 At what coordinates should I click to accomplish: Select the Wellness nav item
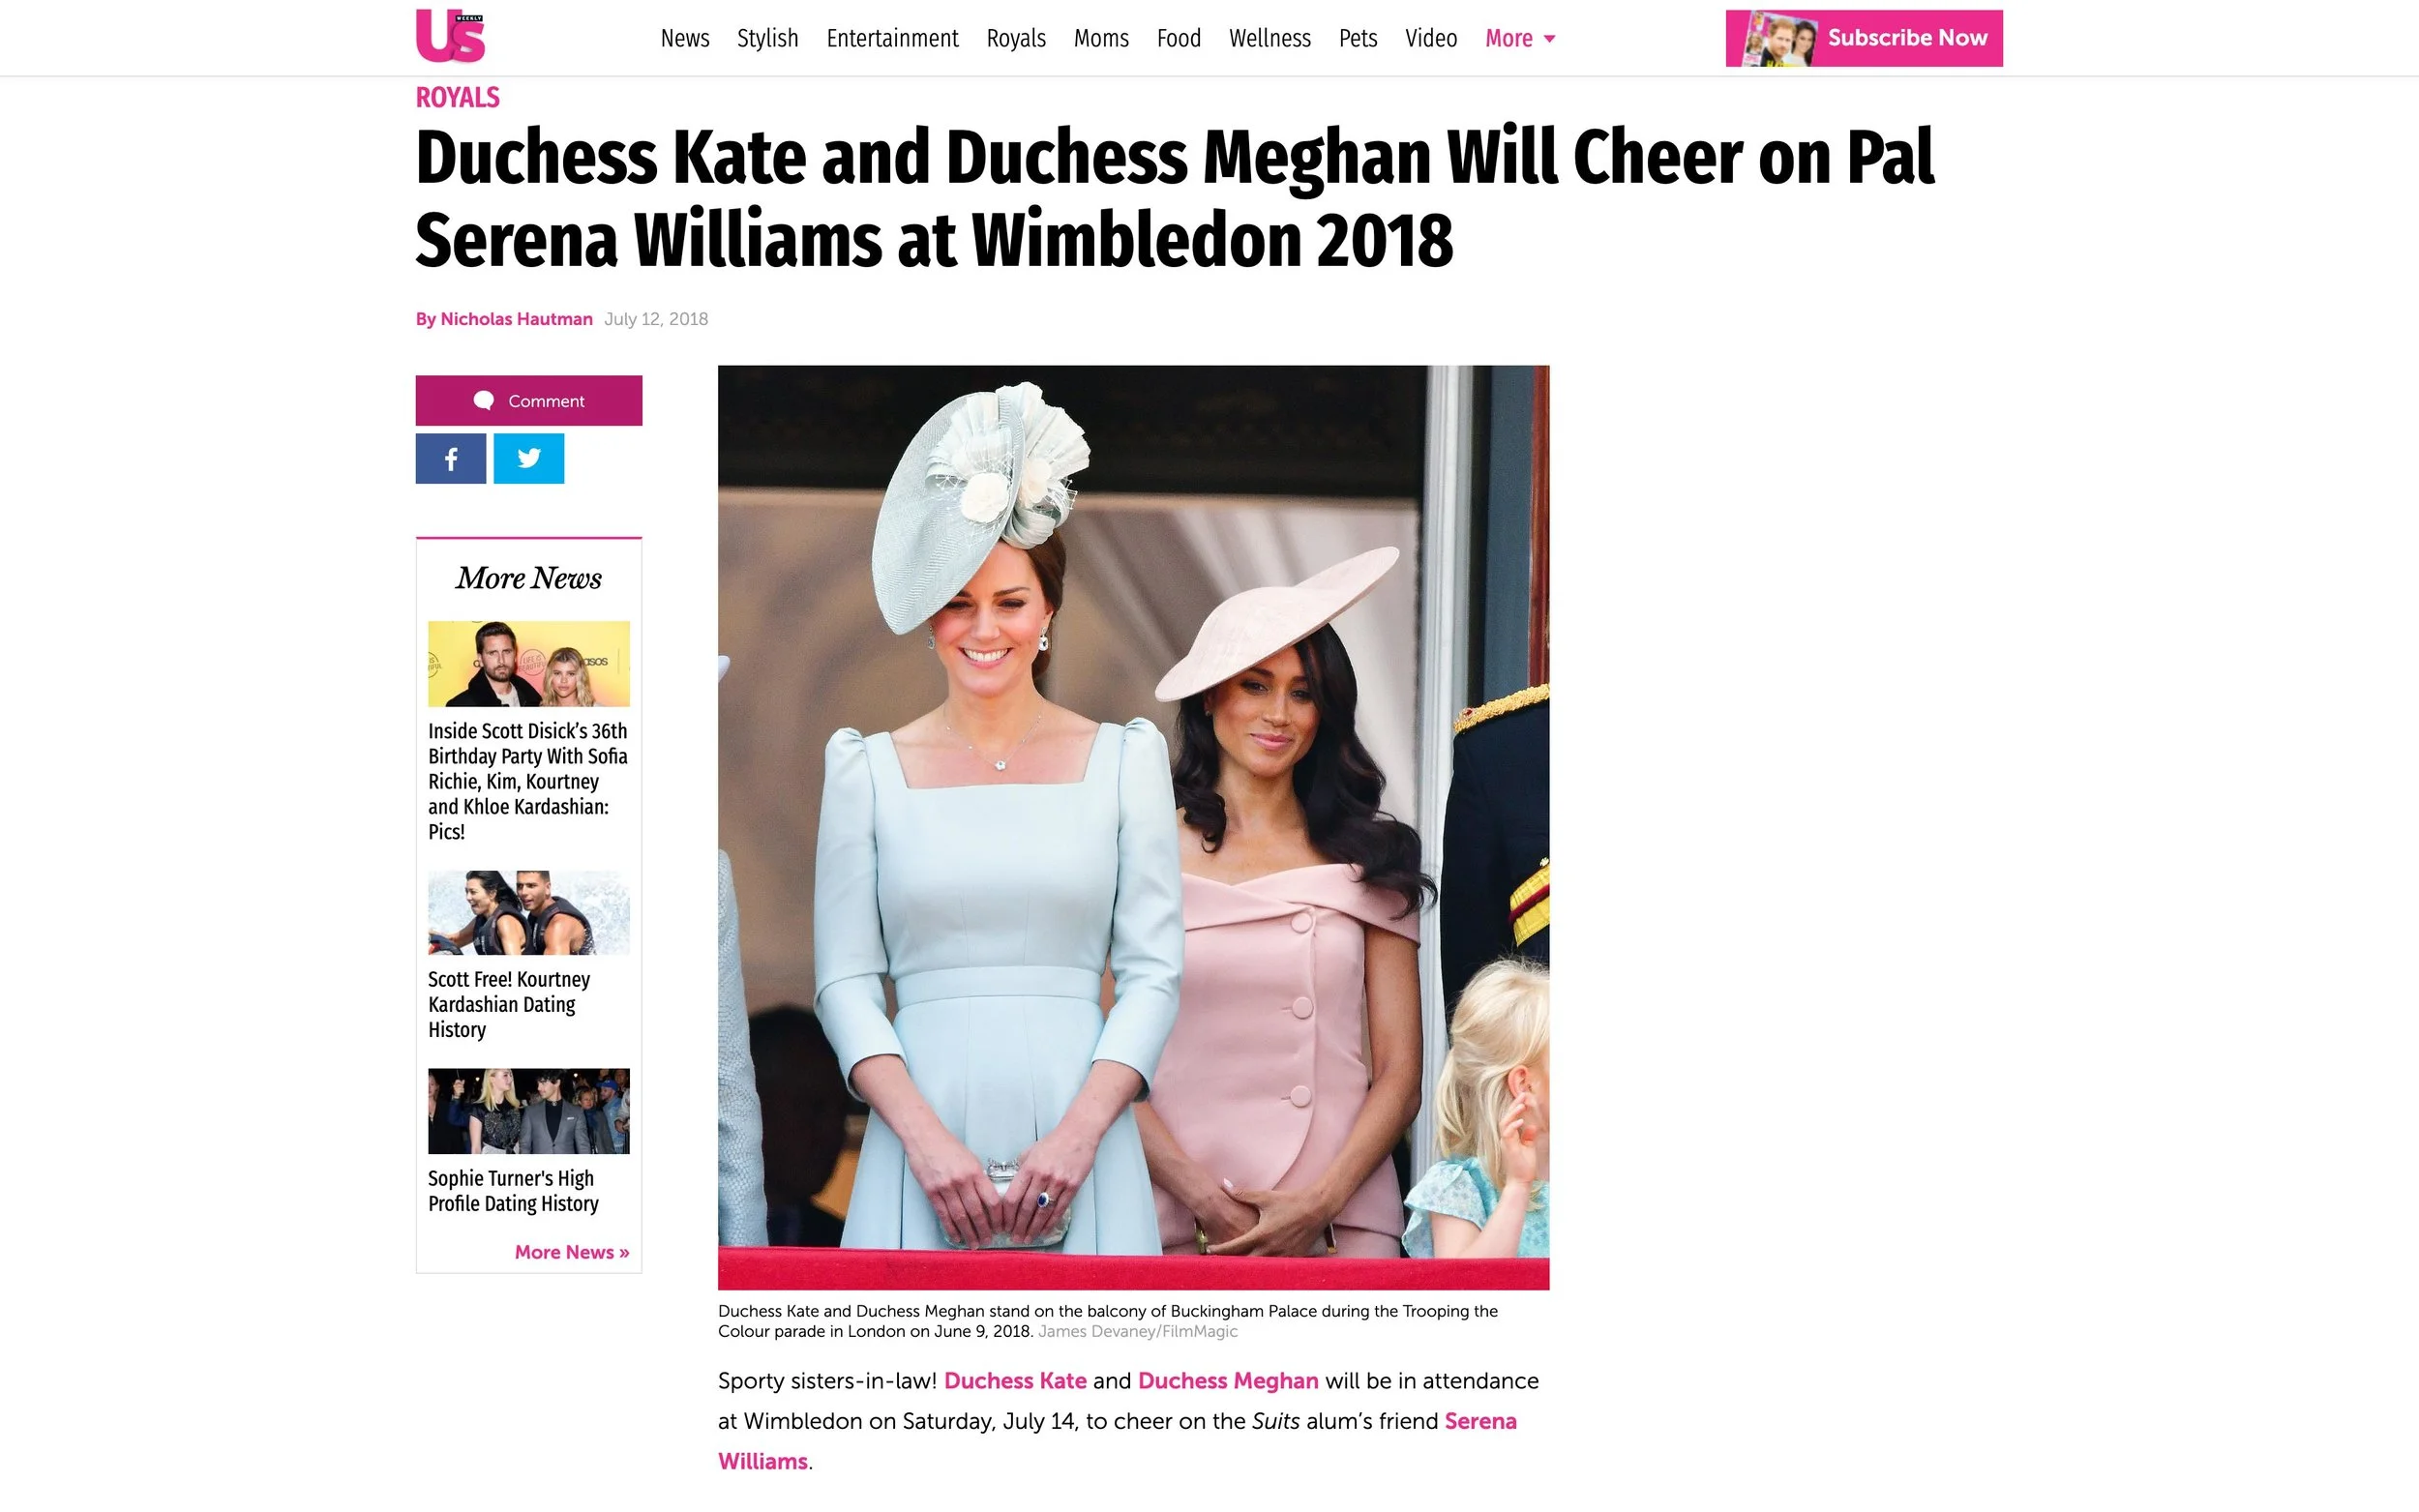click(x=1270, y=38)
